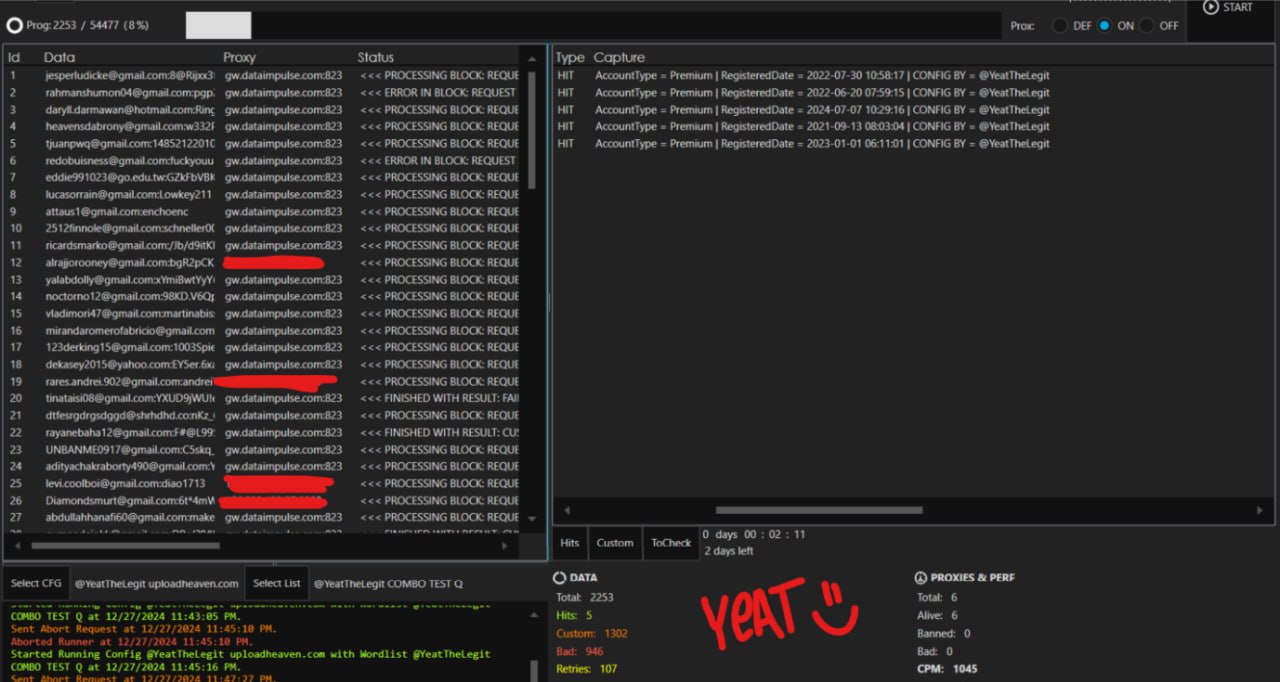1280x682 pixels.
Task: Click the bot list's horizontal scrollbar thumb
Action: pyautogui.click(x=178, y=546)
